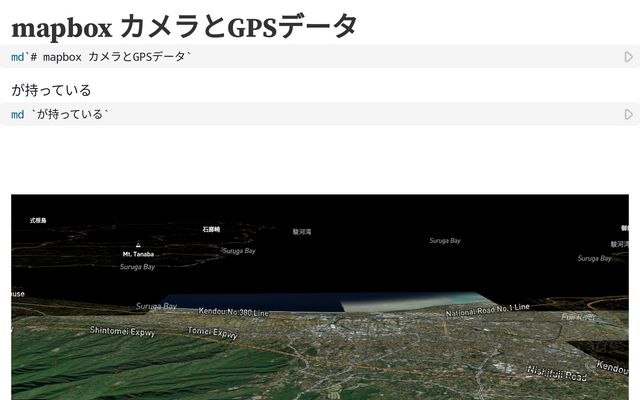This screenshot has width=640, height=400.
Task: Click the 'mapbox カメラとGPSデータ' heading
Action: [x=184, y=26]
